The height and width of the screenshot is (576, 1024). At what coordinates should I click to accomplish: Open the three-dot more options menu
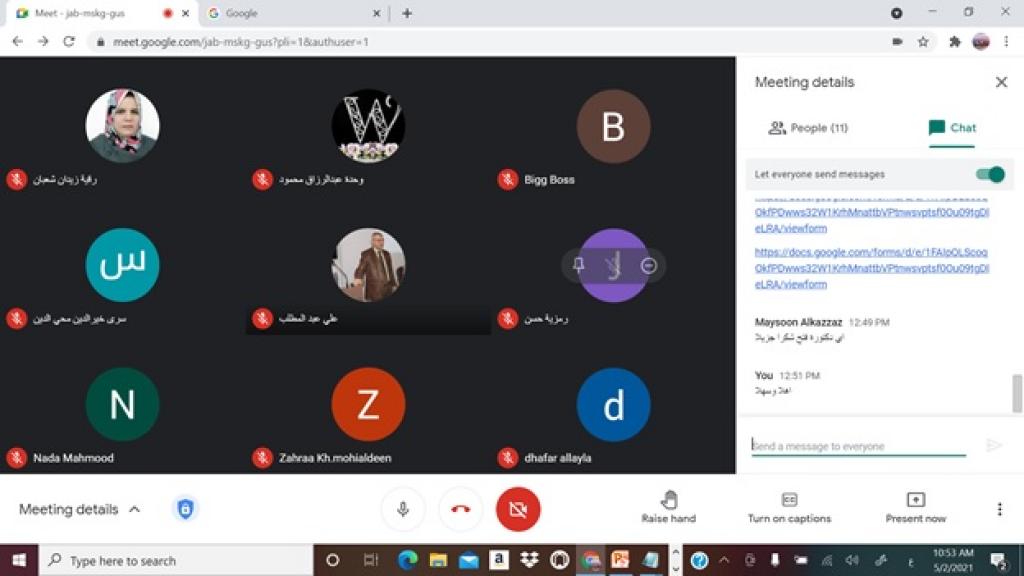tap(999, 509)
